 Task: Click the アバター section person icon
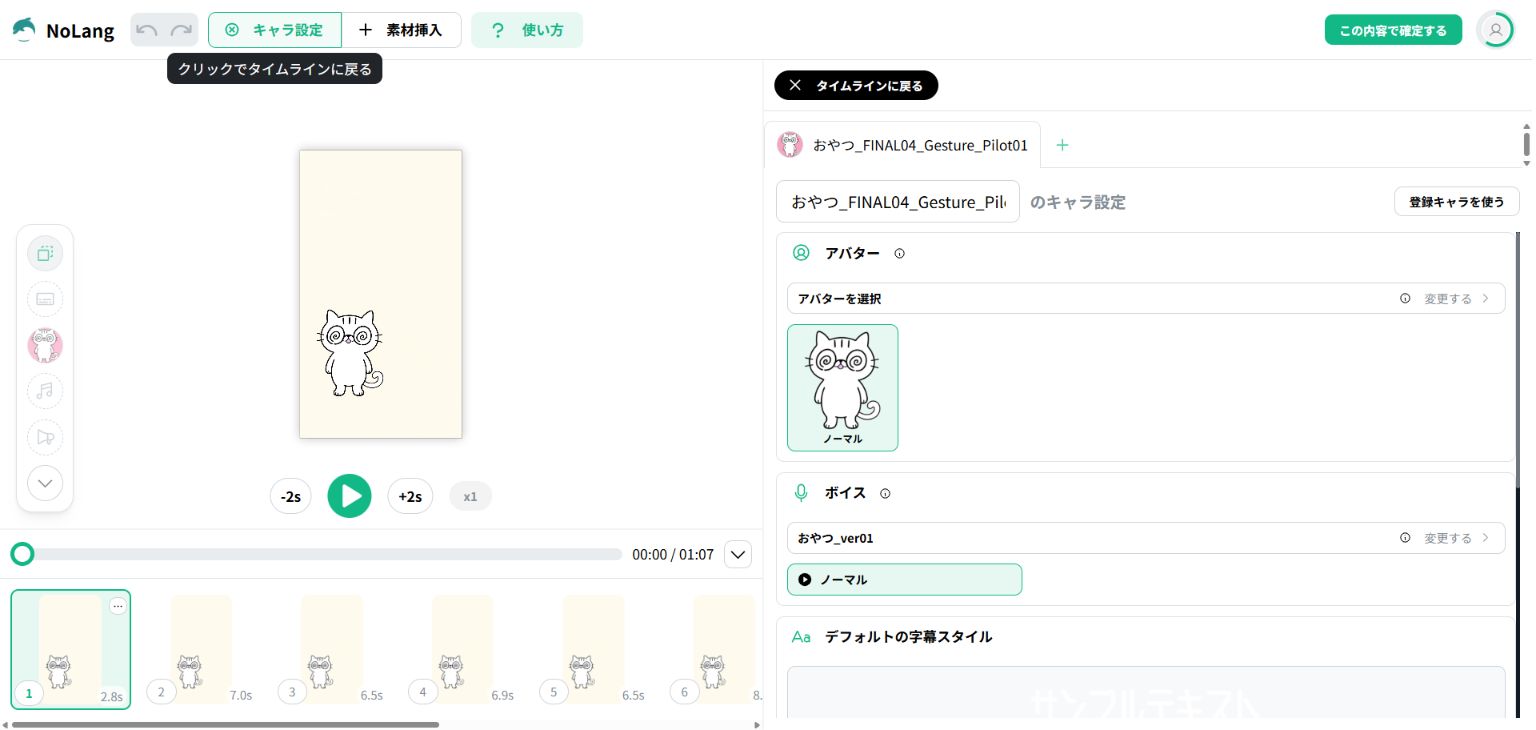point(801,253)
